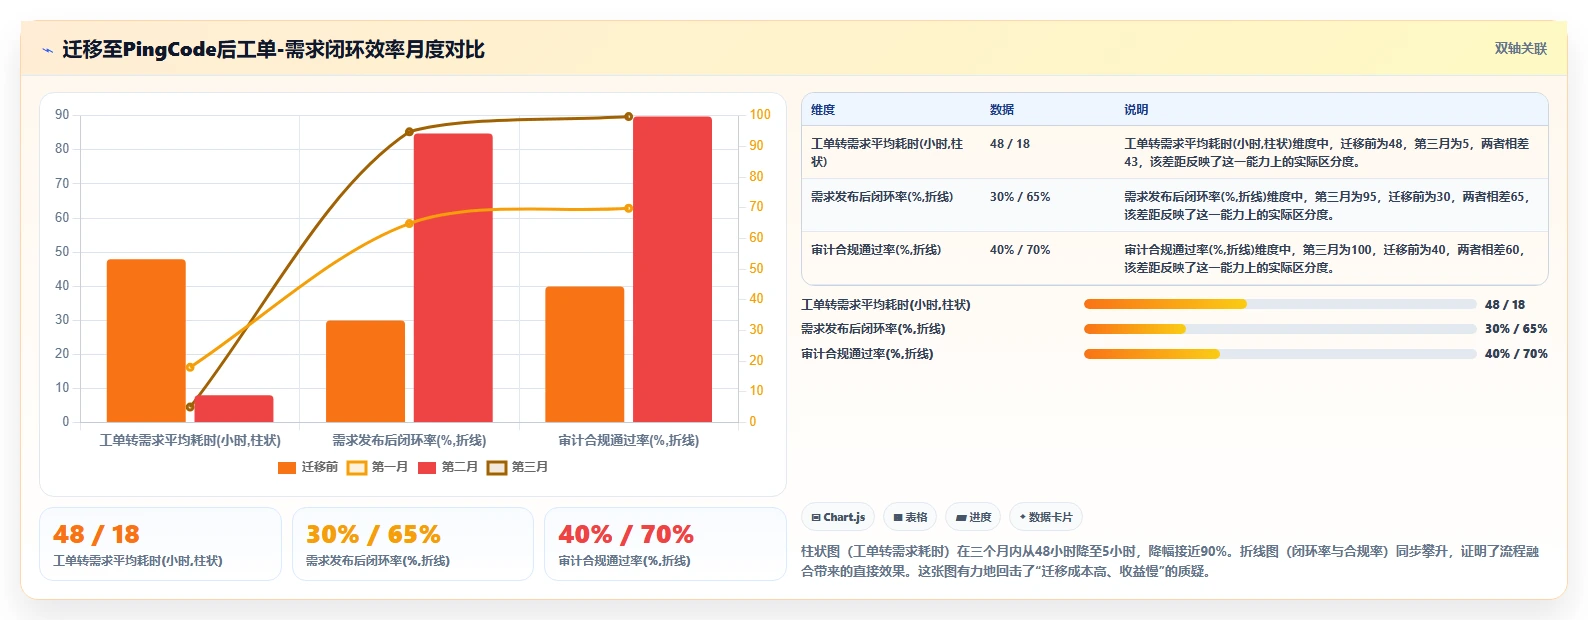
Task: Click the 工单转需求平均耗时 x-axis label
Action: [190, 440]
